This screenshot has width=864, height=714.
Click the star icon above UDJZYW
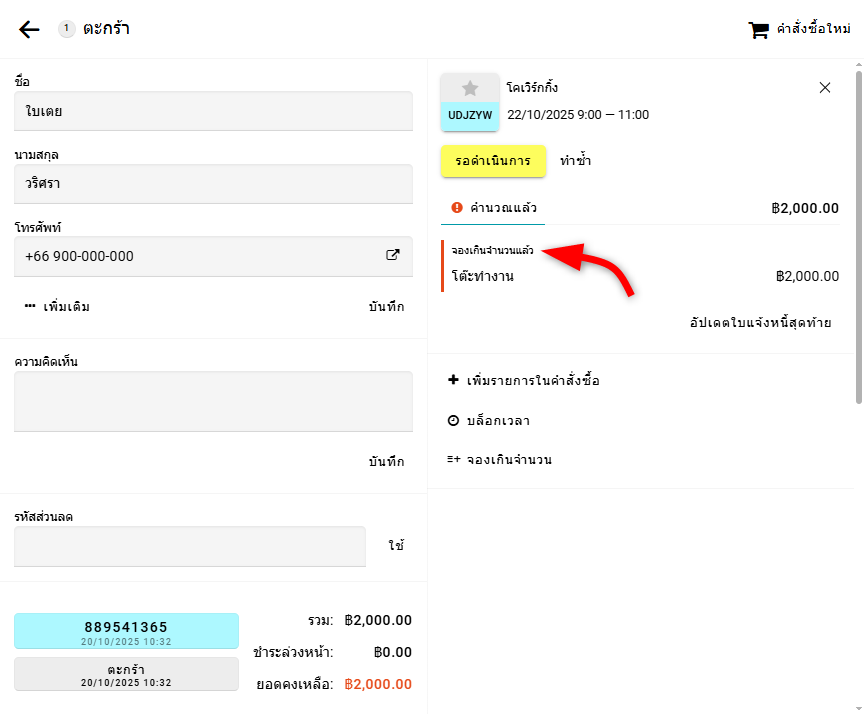pyautogui.click(x=470, y=88)
